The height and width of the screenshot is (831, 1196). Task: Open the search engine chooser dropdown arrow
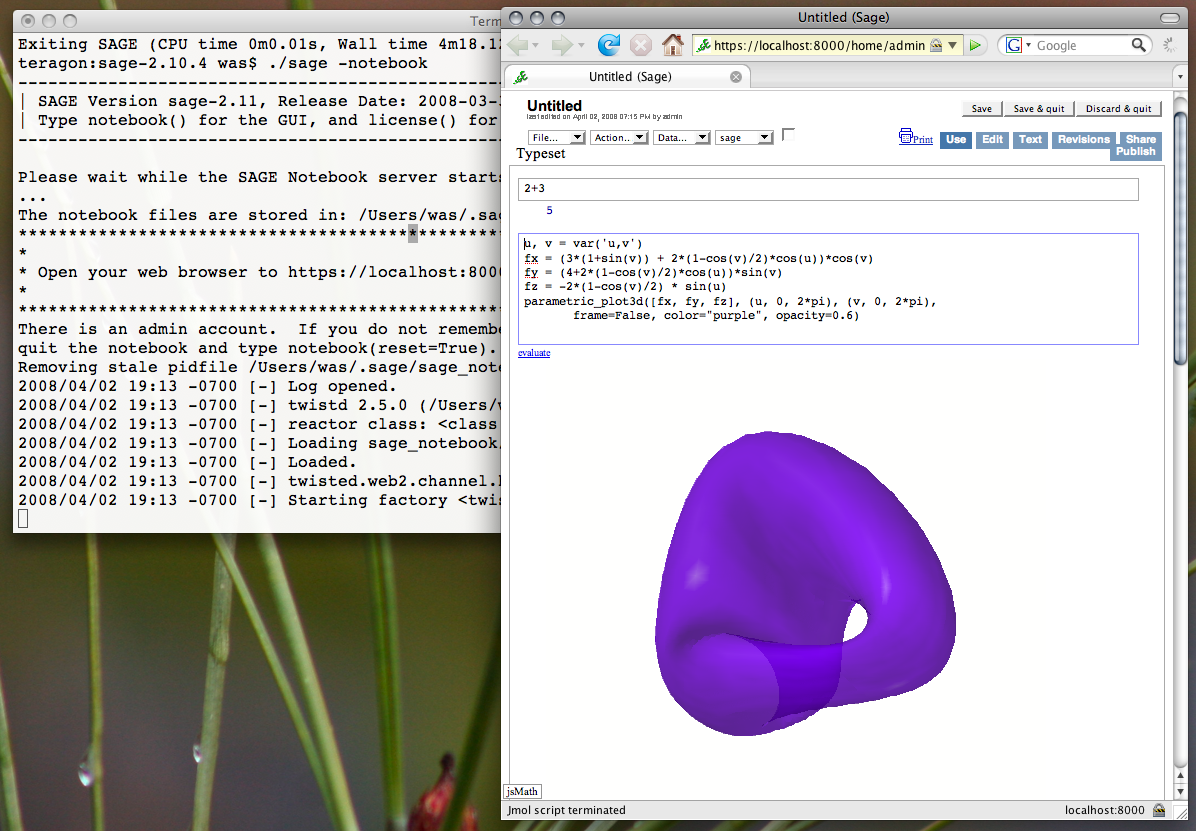click(1028, 46)
